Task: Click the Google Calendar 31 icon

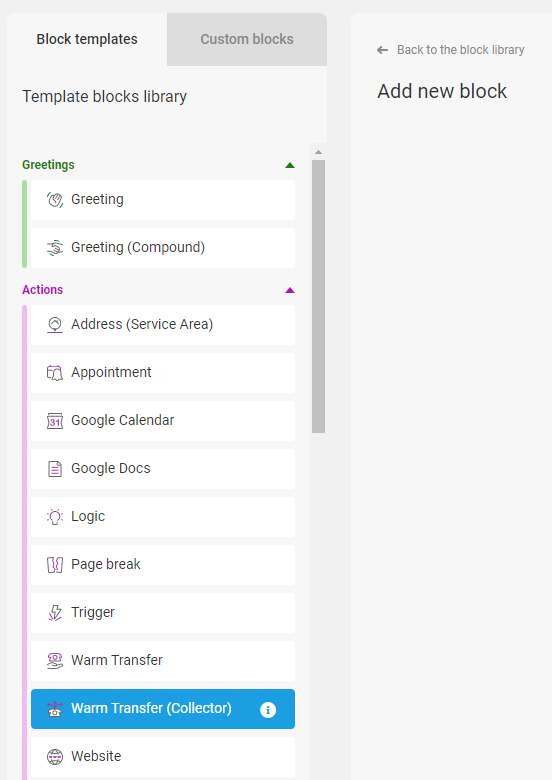Action: (x=55, y=421)
